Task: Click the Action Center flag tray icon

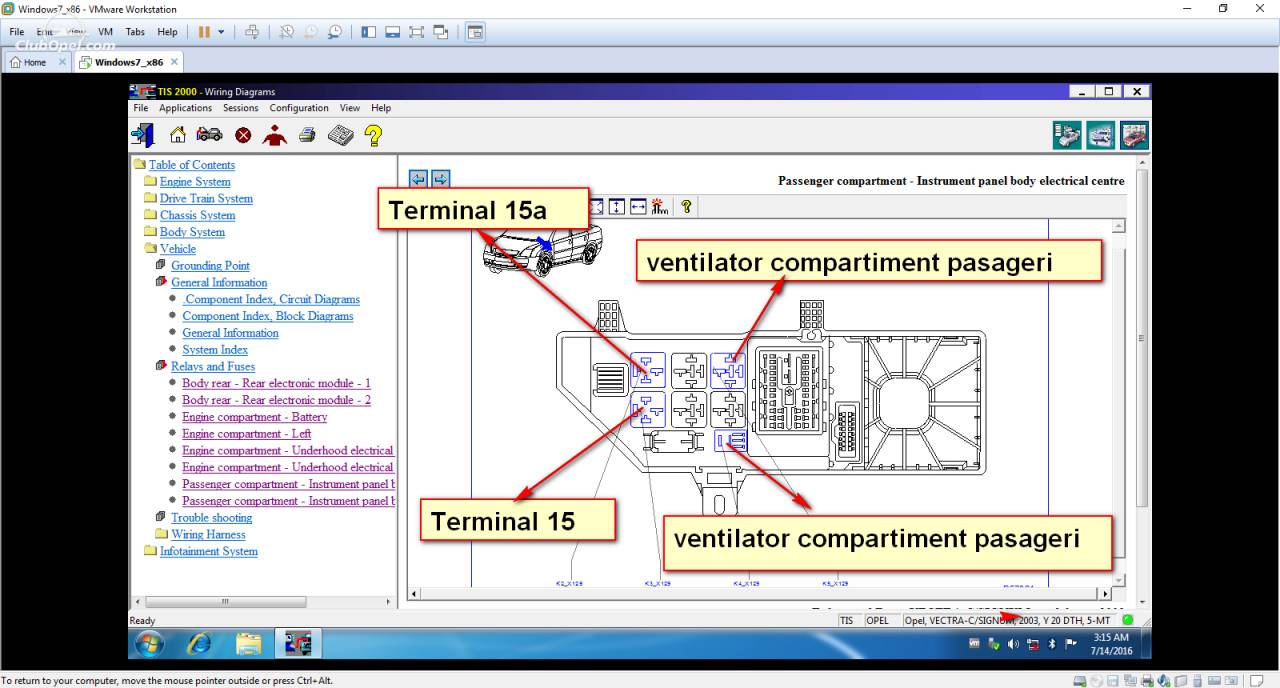Action: click(1071, 644)
